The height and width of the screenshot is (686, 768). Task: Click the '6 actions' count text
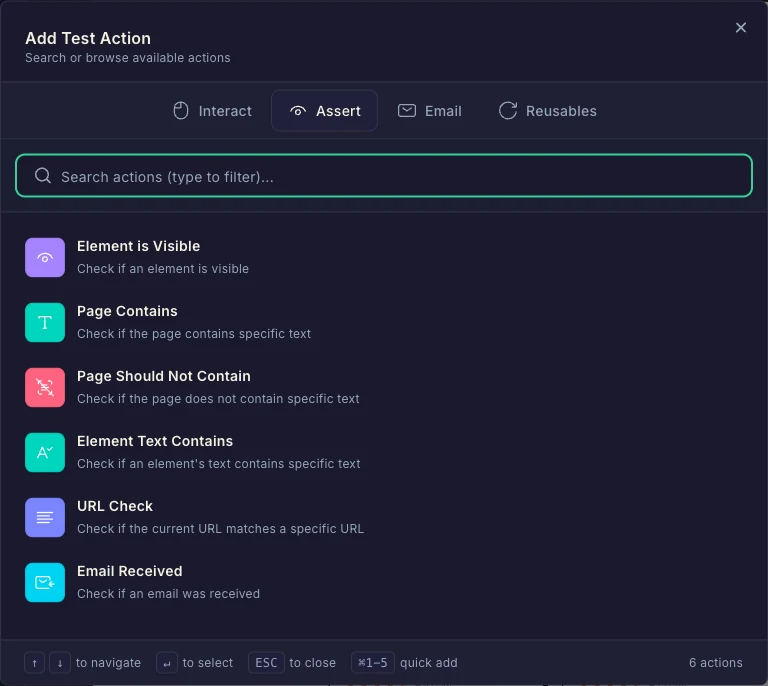coord(716,663)
